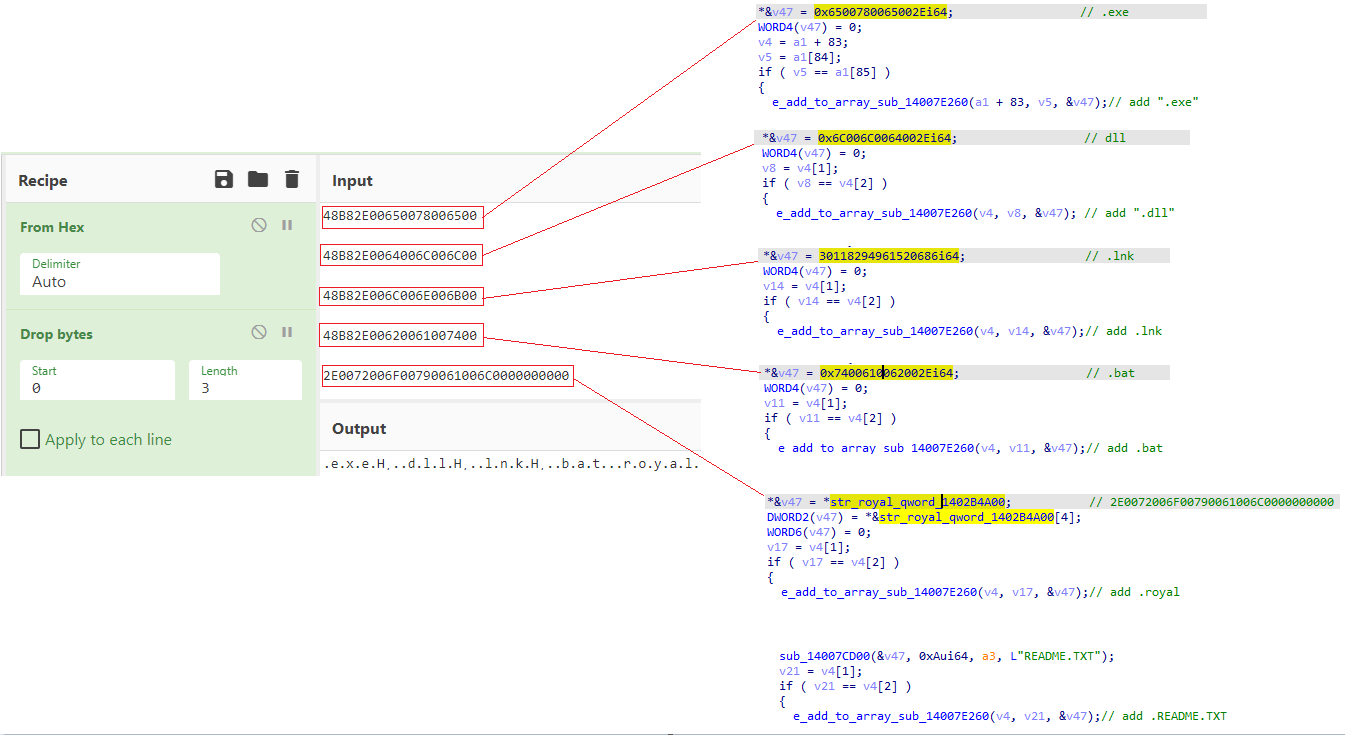Disable the From Hex operation
This screenshot has height=735, width=1345.
pyautogui.click(x=259, y=224)
